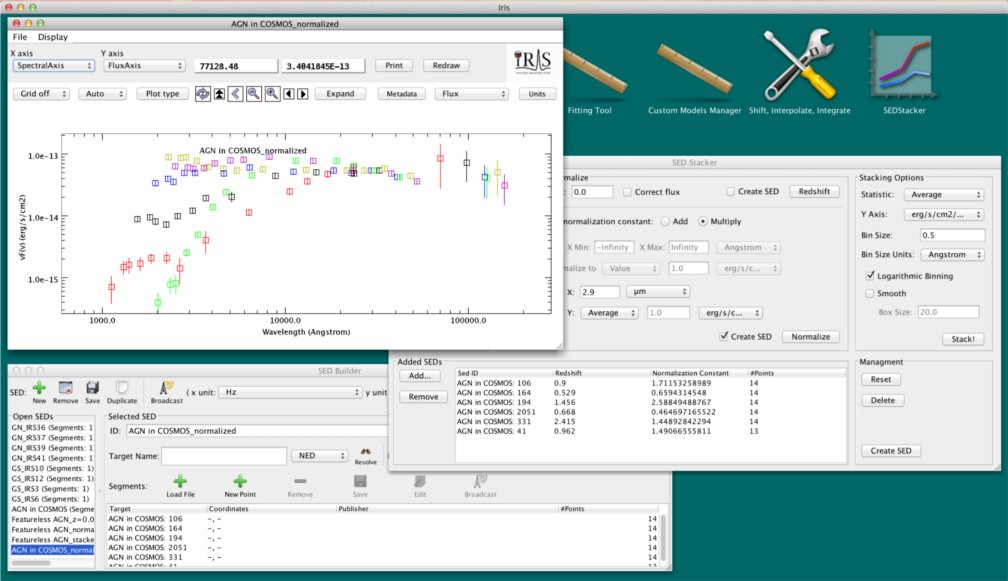This screenshot has height=581, width=1008.
Task: Click the IRIS logo in the plot window
Action: pos(532,62)
